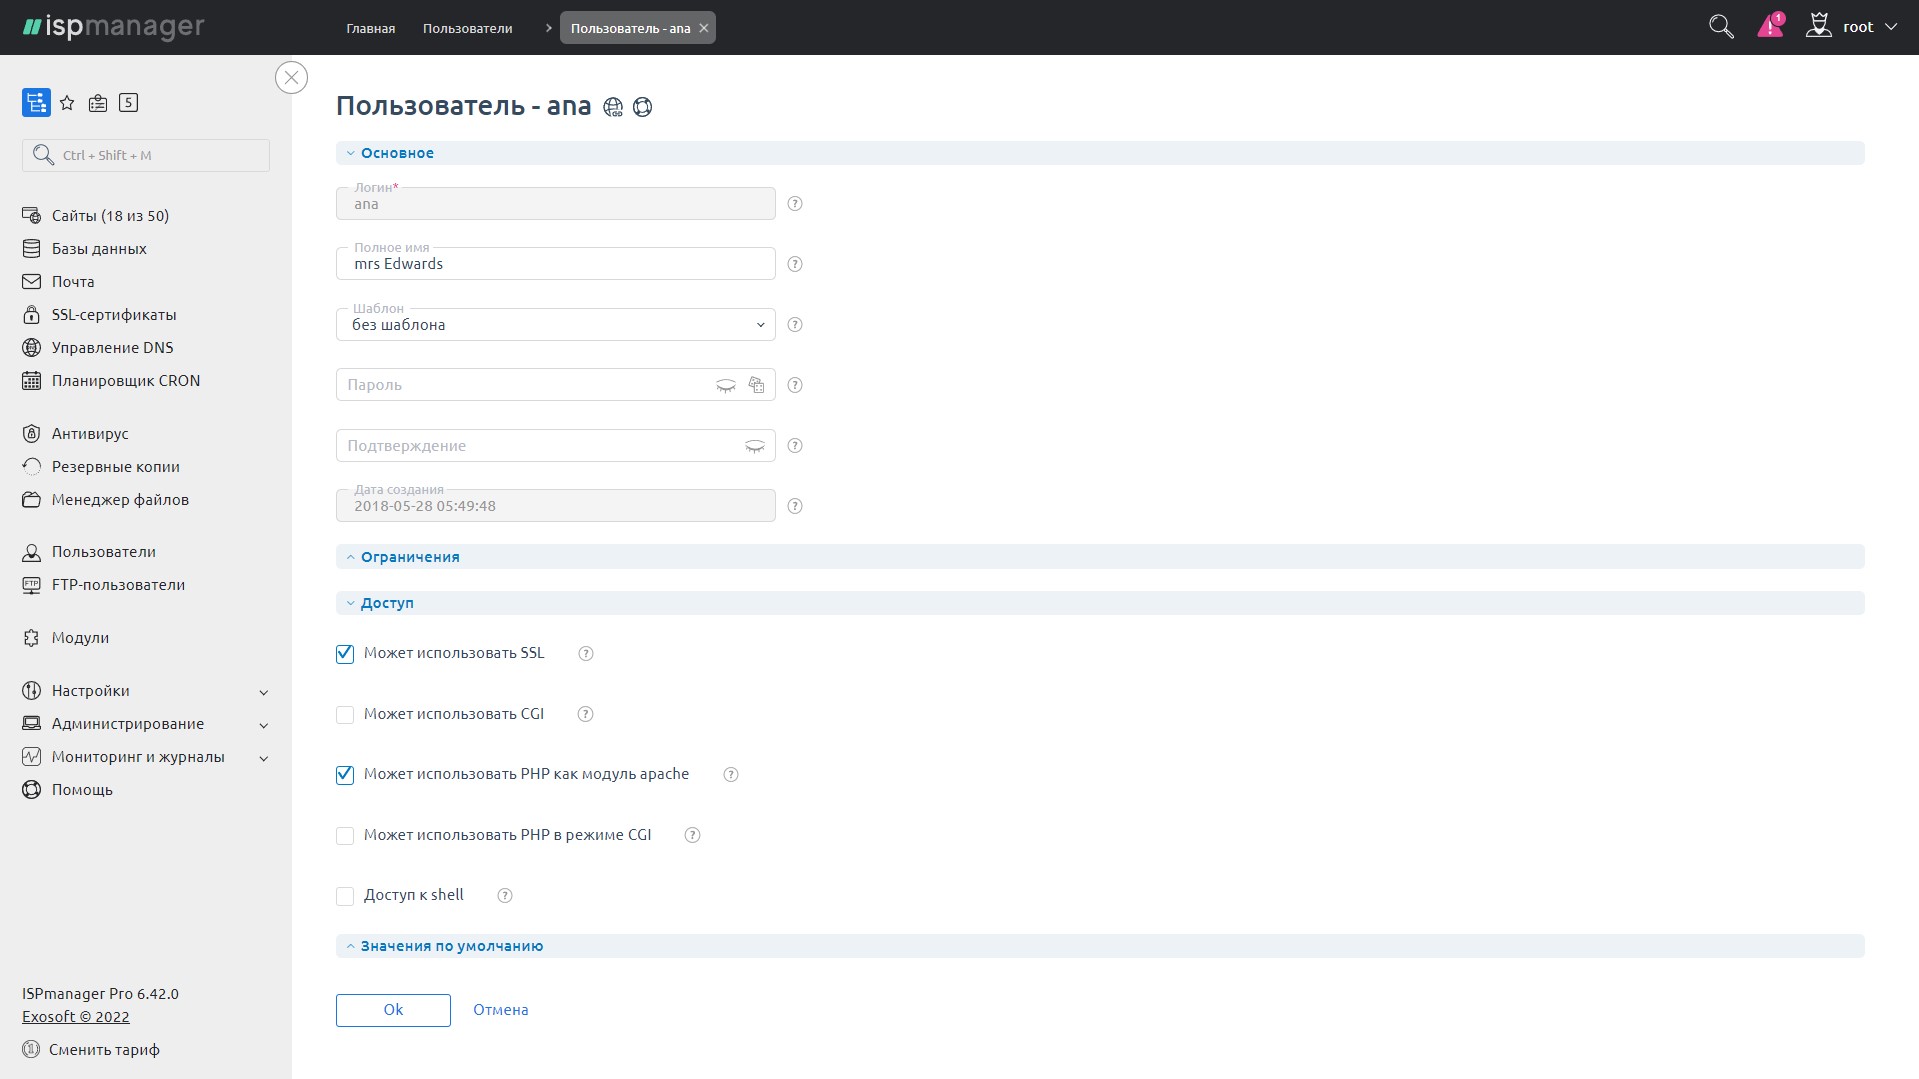Open Базы данных in sidebar menu
This screenshot has width=1919, height=1079.
tap(99, 249)
